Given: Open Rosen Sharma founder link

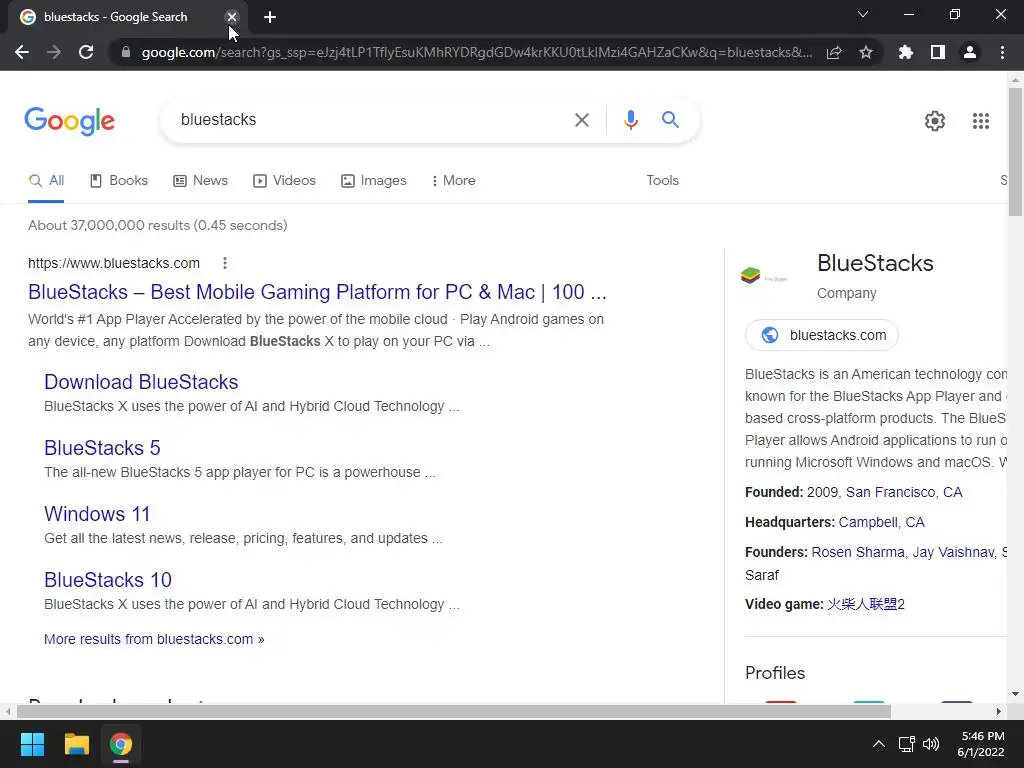Looking at the screenshot, I should tap(857, 552).
